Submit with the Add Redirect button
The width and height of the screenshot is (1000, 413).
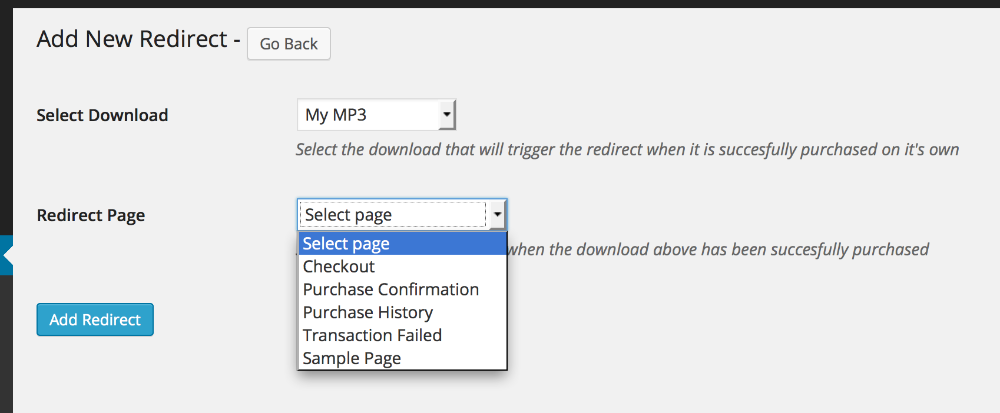(x=95, y=319)
